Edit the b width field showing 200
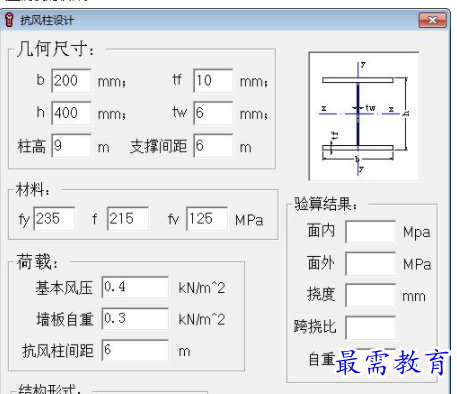This screenshot has height=394, width=457. (71, 81)
